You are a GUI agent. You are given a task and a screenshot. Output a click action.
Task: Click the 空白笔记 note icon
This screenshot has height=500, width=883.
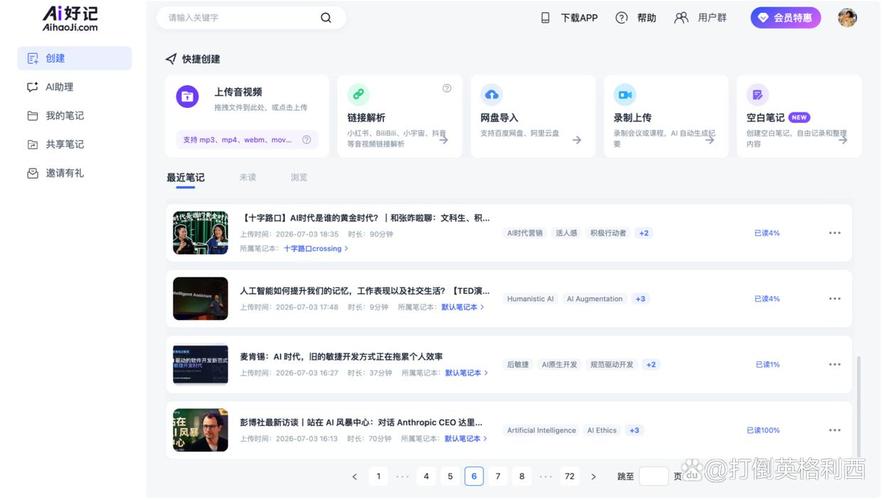point(757,95)
